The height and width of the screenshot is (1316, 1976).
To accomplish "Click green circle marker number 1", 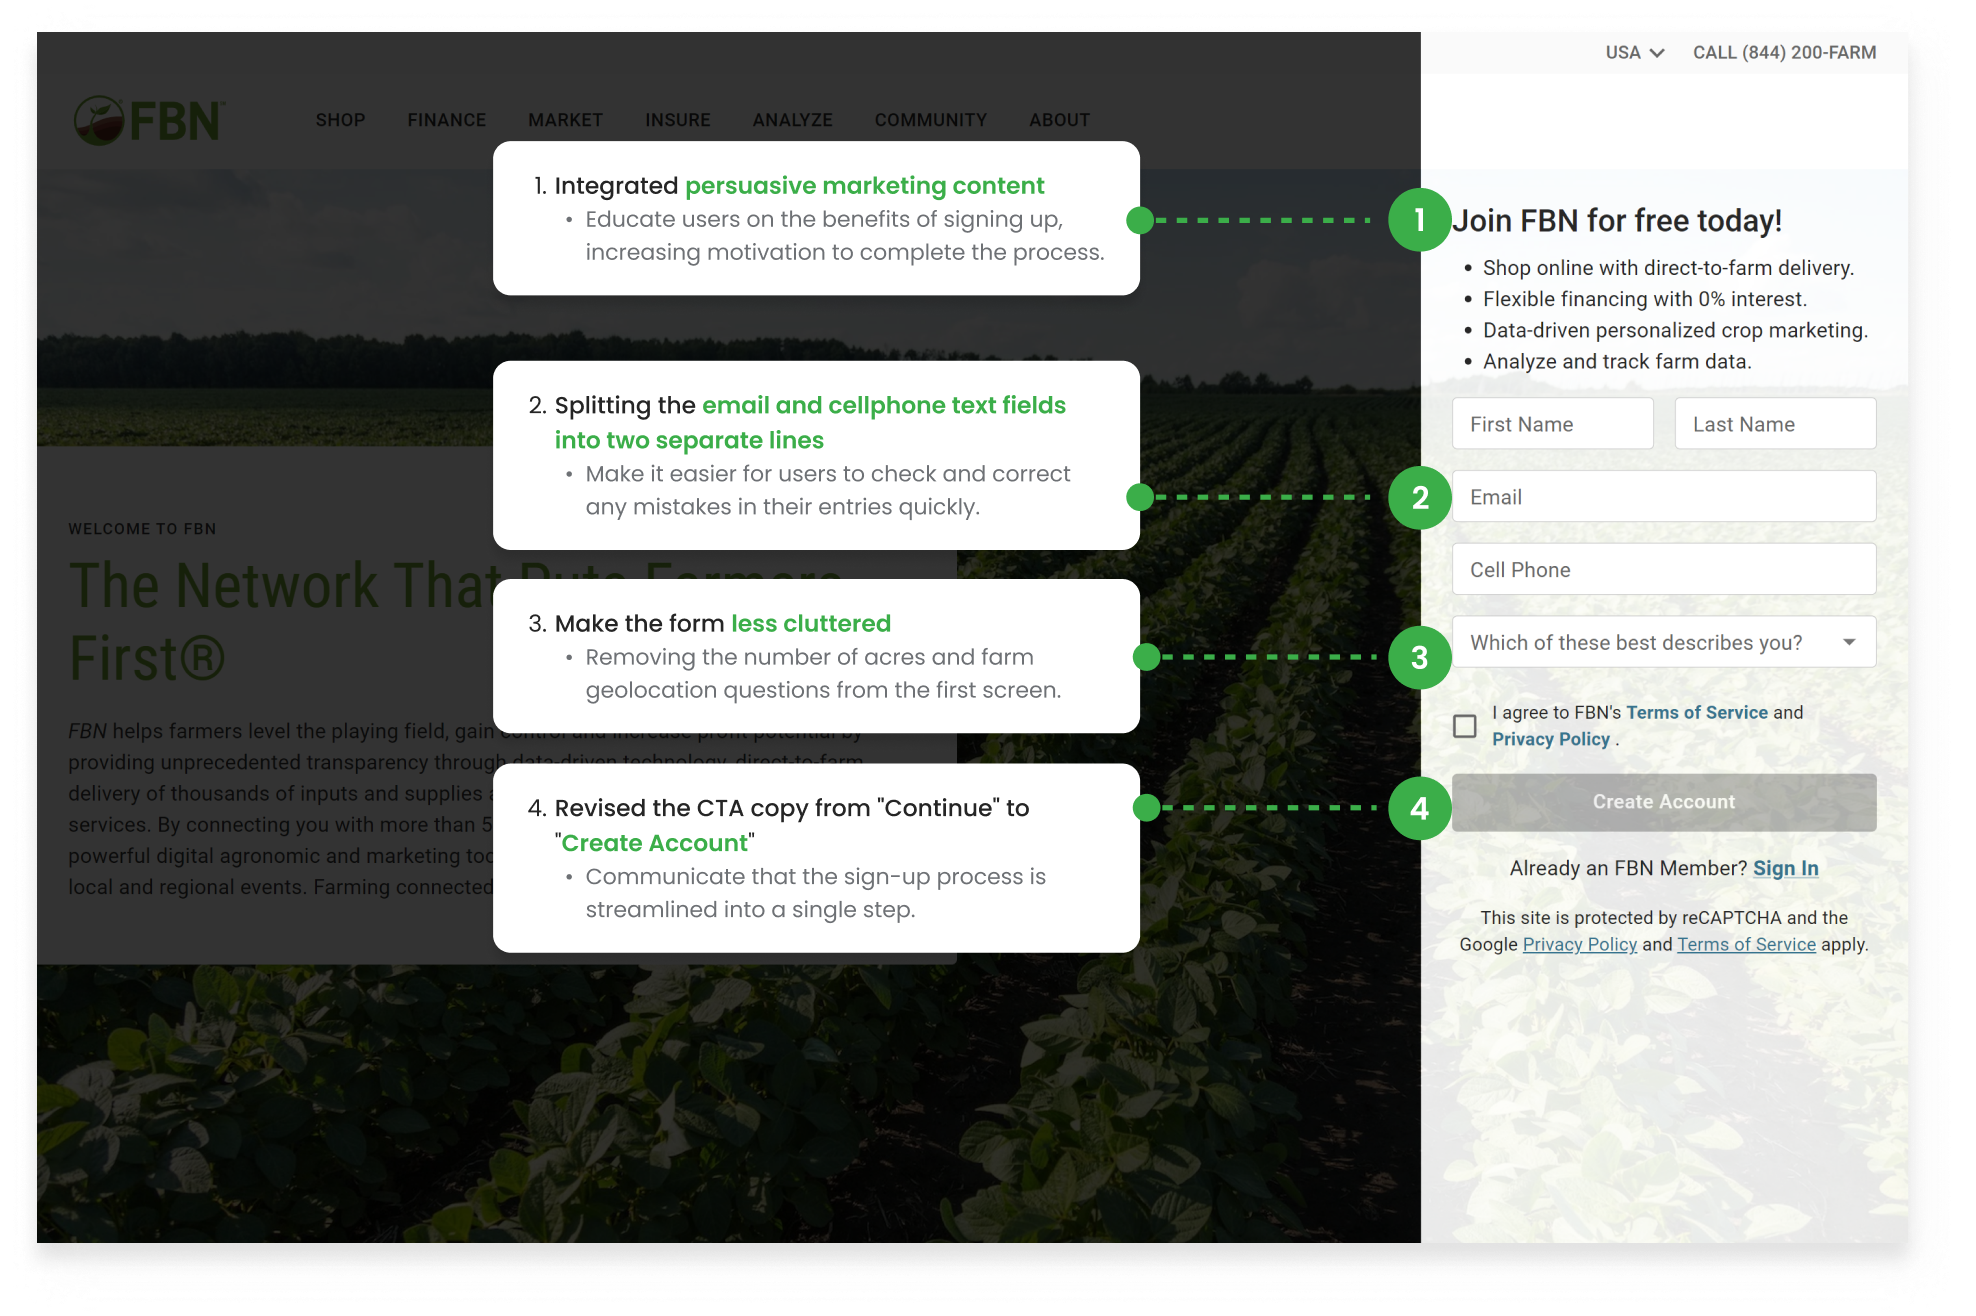I will [1419, 220].
